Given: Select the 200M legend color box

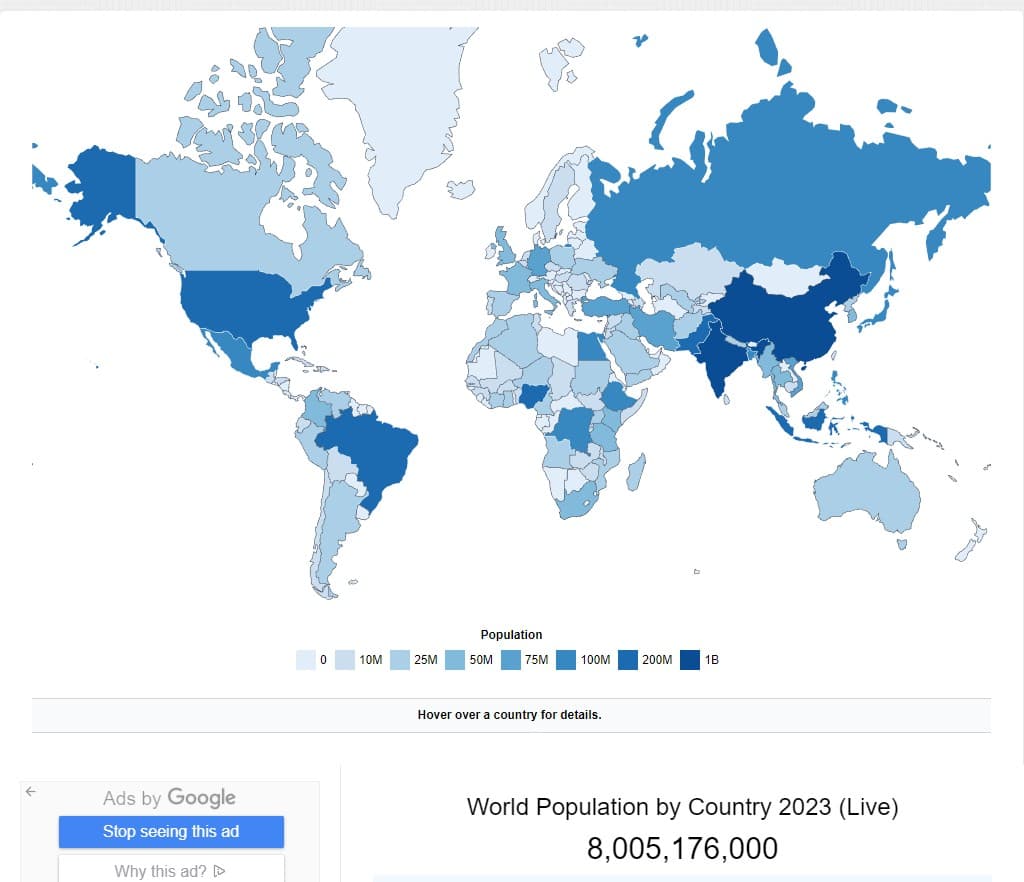Looking at the screenshot, I should [628, 660].
